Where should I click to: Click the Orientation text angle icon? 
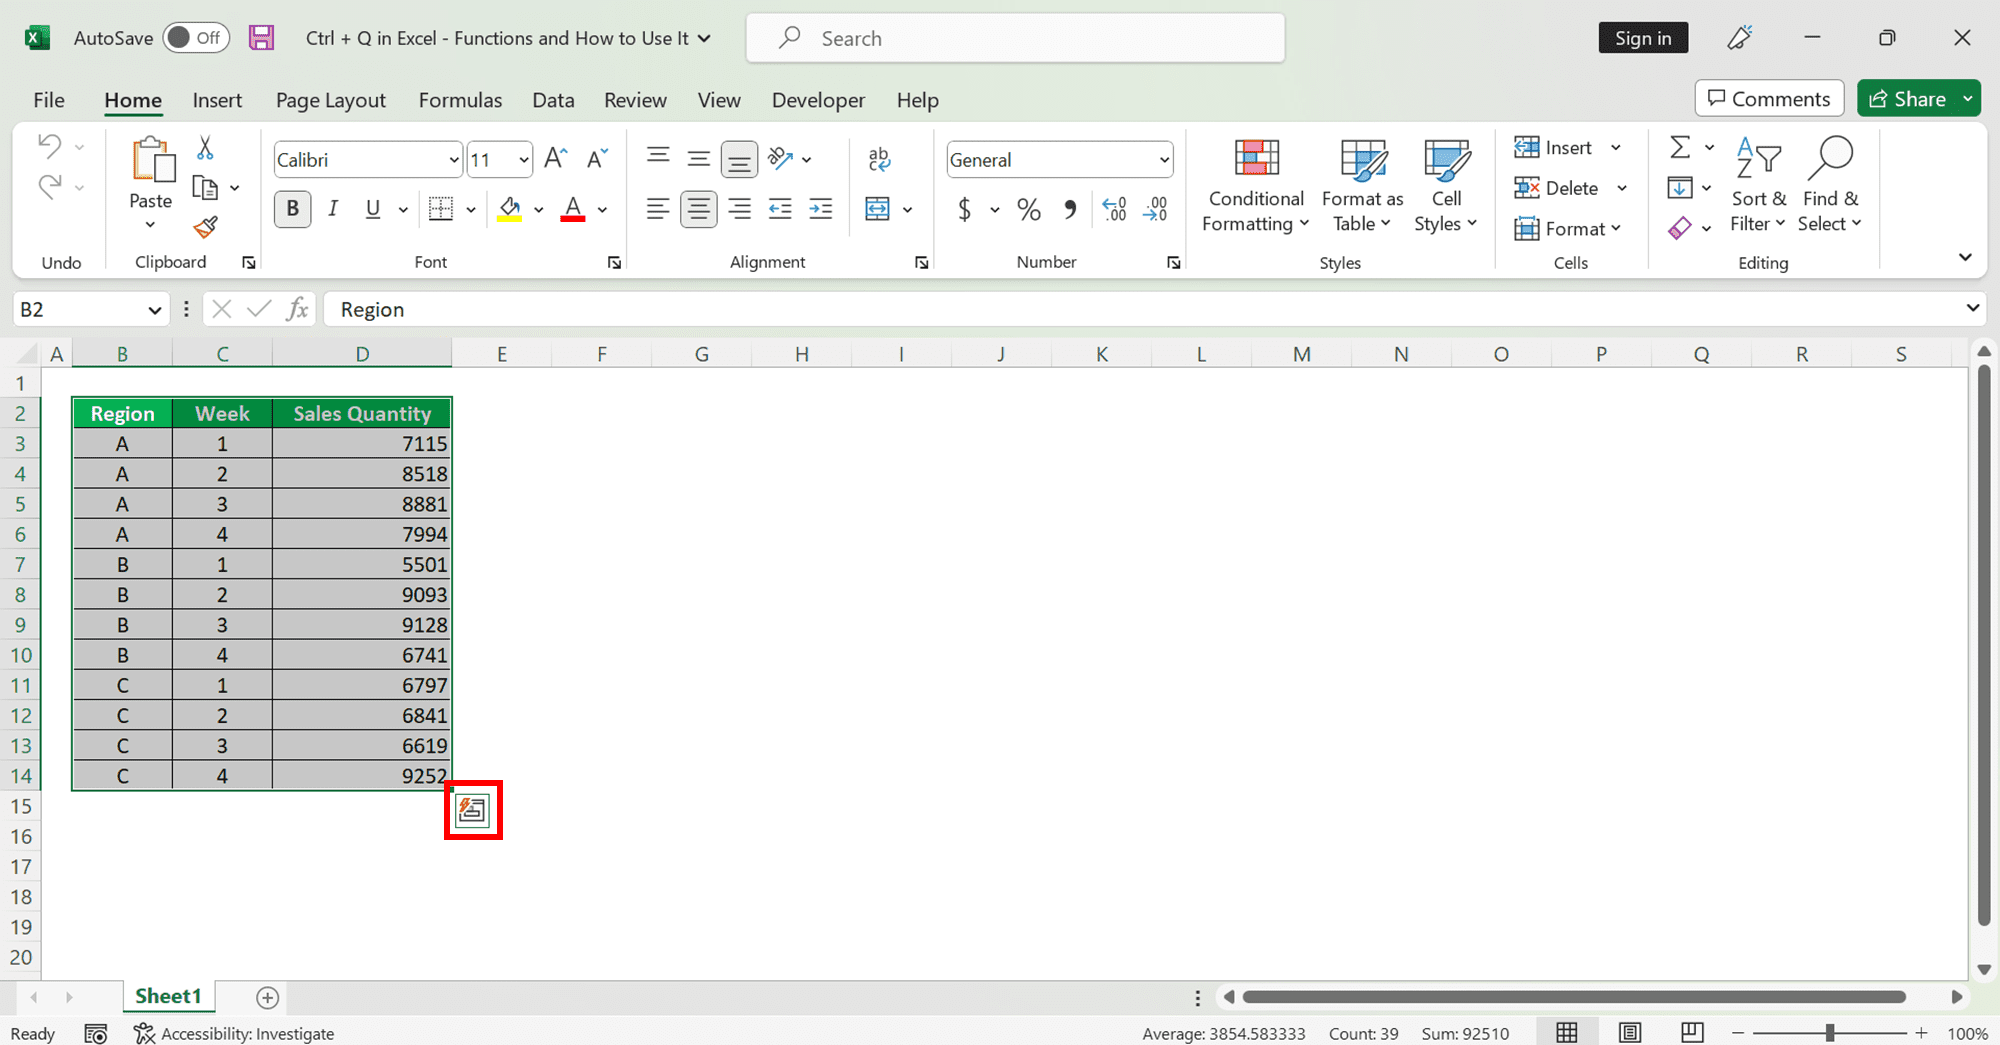(x=780, y=158)
